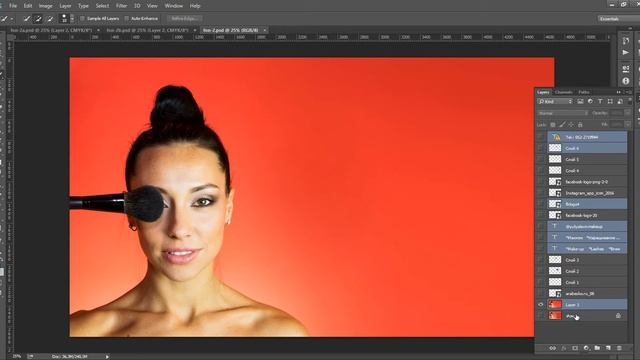640x360 pixels.
Task: Select Subtract from Selection mode icon
Action: coord(50,18)
